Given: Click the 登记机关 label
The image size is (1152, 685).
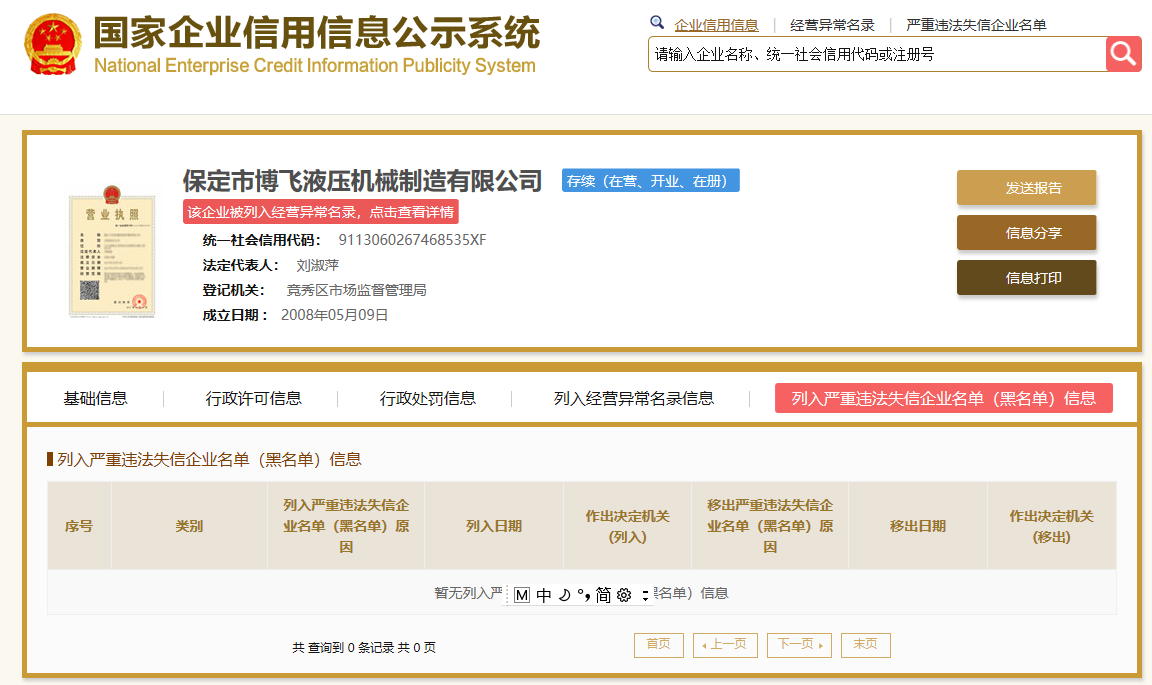Looking at the screenshot, I should [234, 290].
